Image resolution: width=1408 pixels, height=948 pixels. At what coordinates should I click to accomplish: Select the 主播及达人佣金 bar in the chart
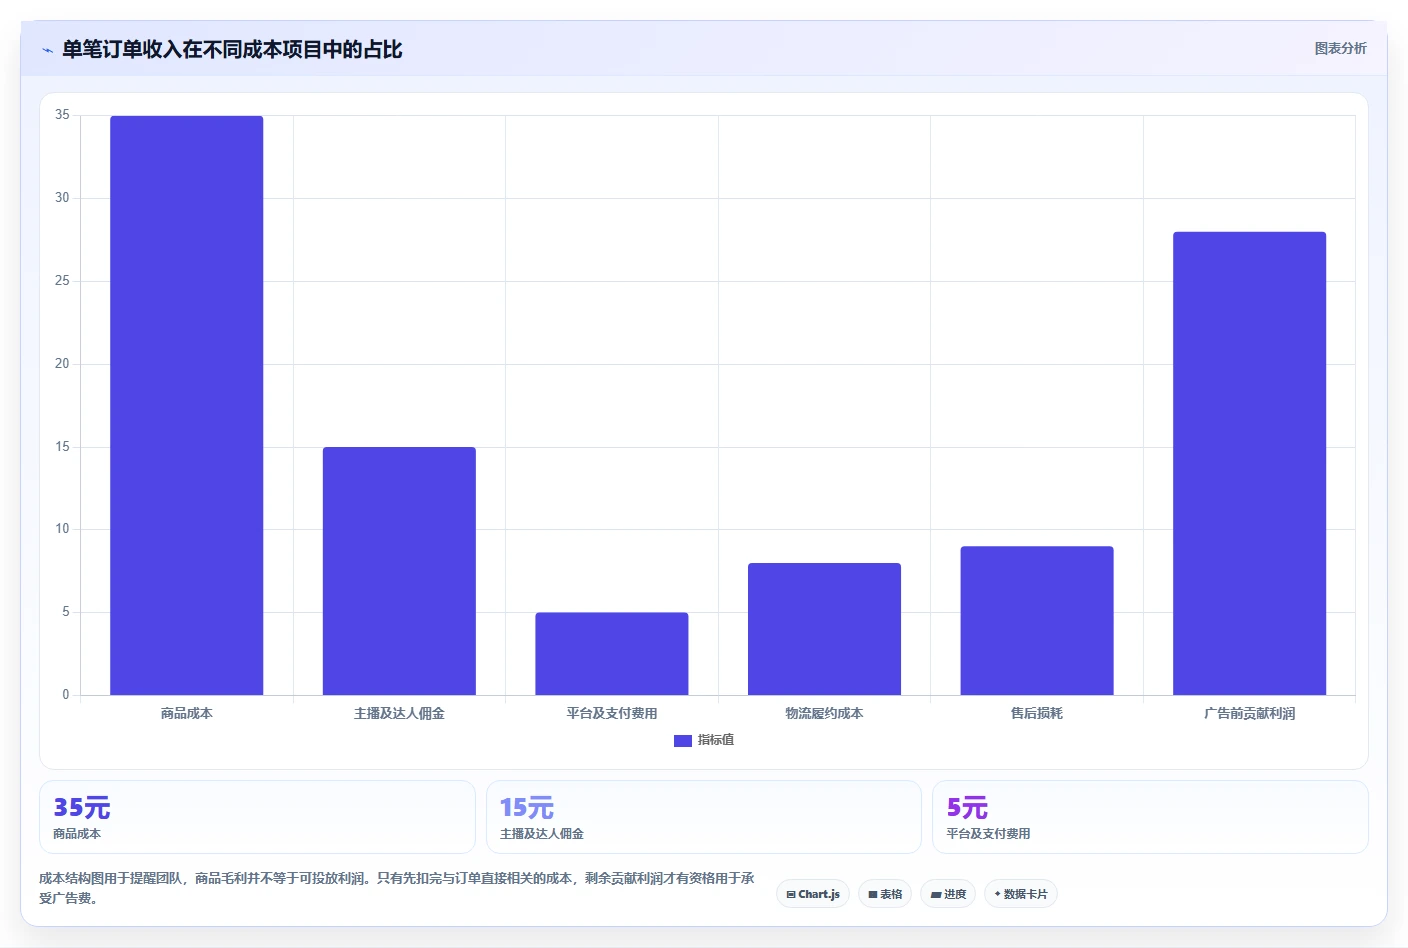399,571
